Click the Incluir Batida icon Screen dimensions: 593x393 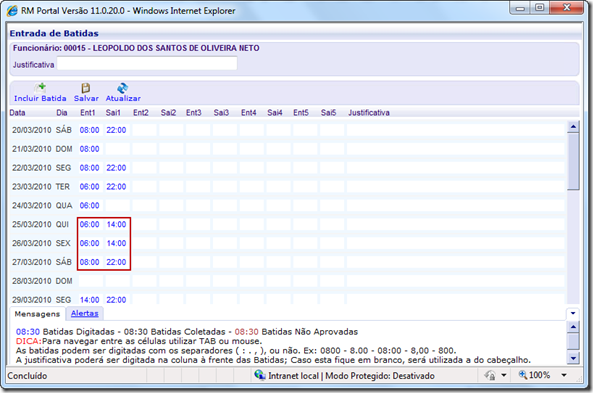[40, 88]
